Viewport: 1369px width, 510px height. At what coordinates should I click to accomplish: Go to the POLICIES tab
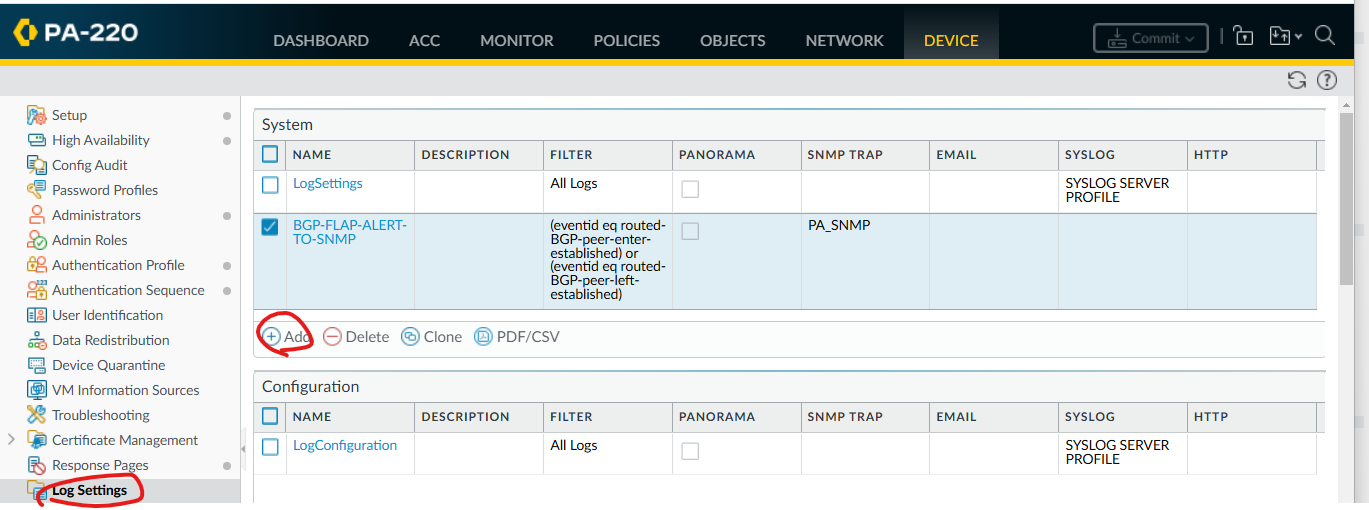coord(627,41)
